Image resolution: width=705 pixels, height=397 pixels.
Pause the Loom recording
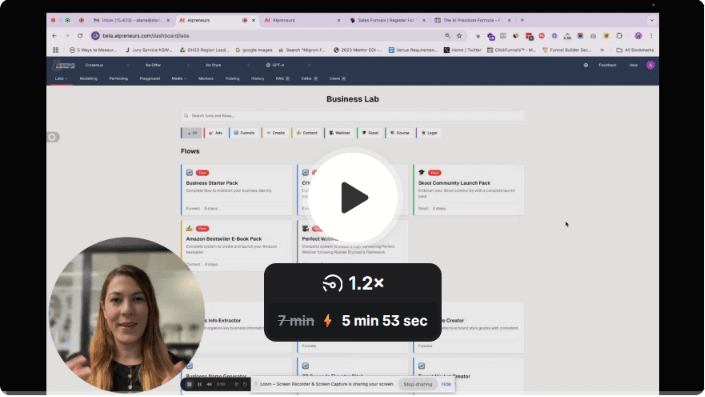(x=199, y=384)
